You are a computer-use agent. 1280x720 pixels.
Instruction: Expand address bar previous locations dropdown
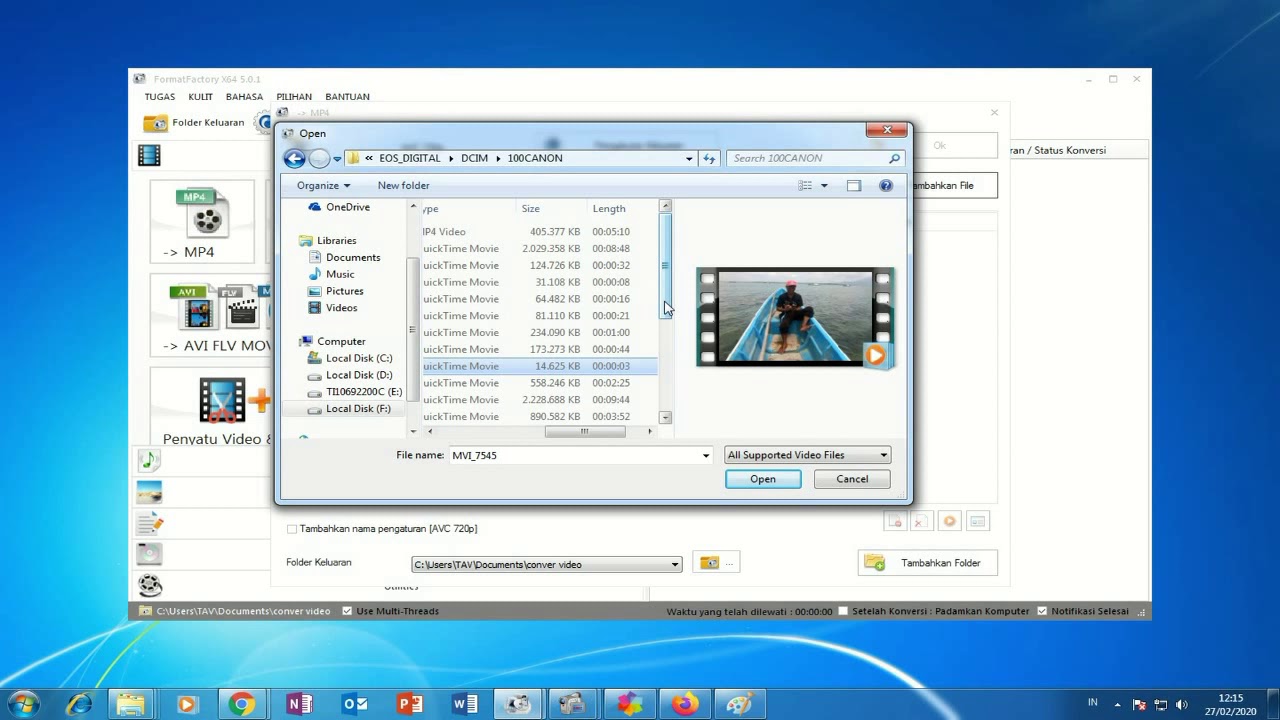tap(689, 158)
